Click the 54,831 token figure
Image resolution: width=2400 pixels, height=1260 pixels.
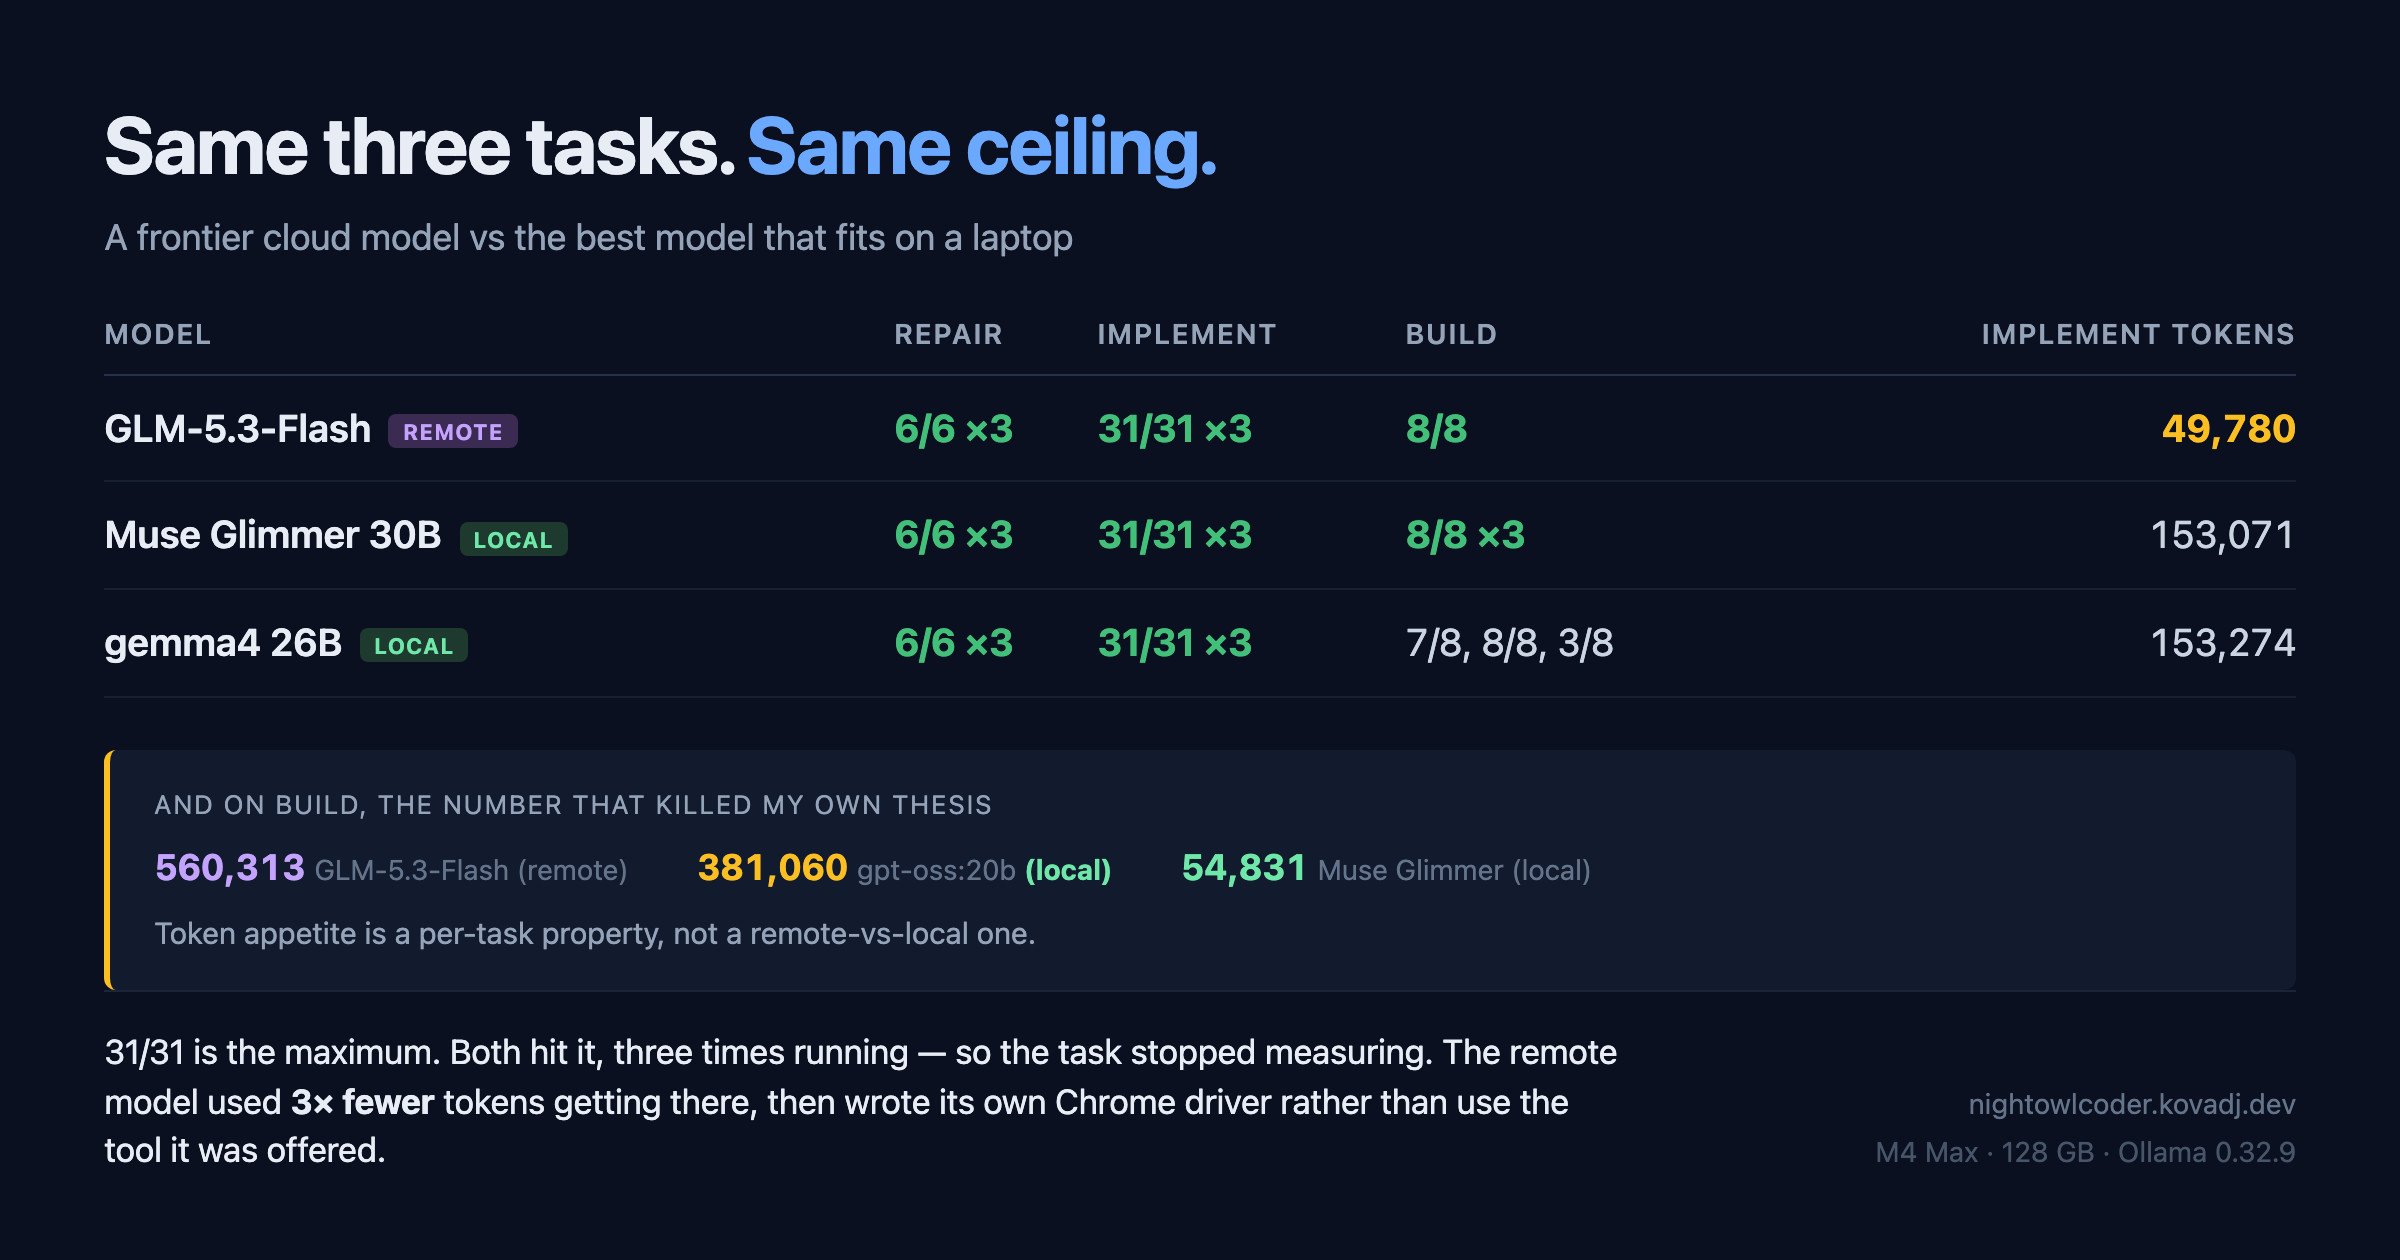(x=1244, y=867)
